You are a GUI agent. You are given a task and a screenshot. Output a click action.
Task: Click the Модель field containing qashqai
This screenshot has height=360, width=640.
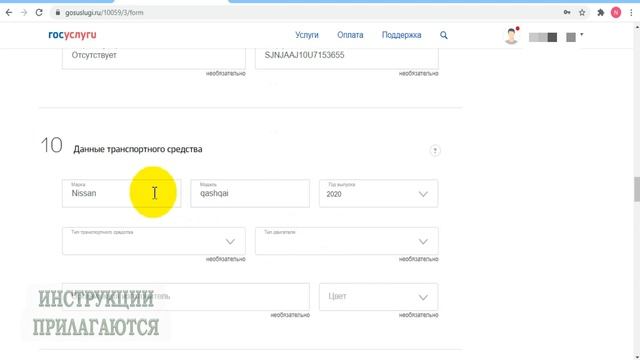coord(250,193)
